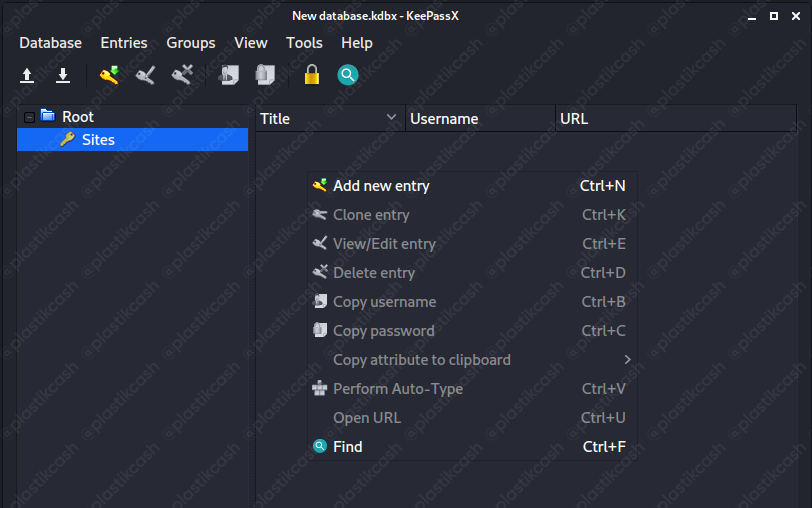Image resolution: width=812 pixels, height=508 pixels.
Task: Click the sort arrow in Title column
Action: tap(392, 118)
